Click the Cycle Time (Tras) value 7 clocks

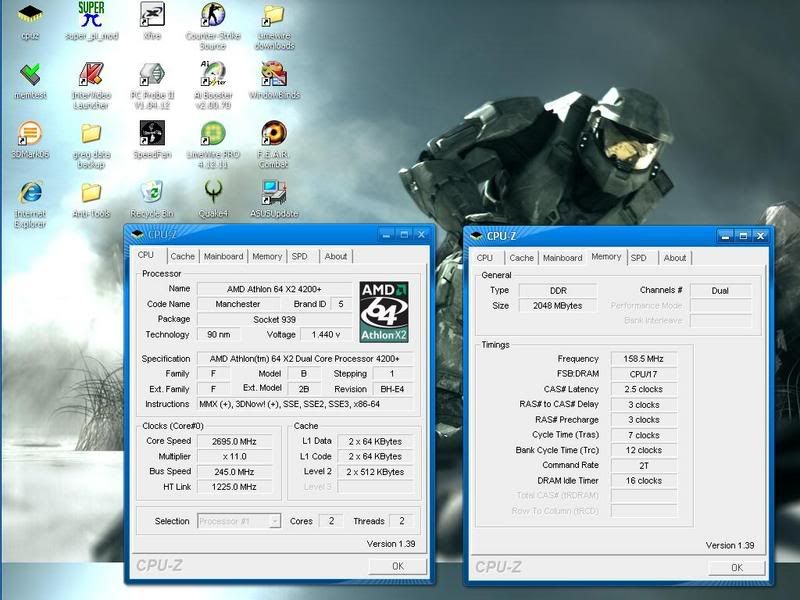[643, 435]
